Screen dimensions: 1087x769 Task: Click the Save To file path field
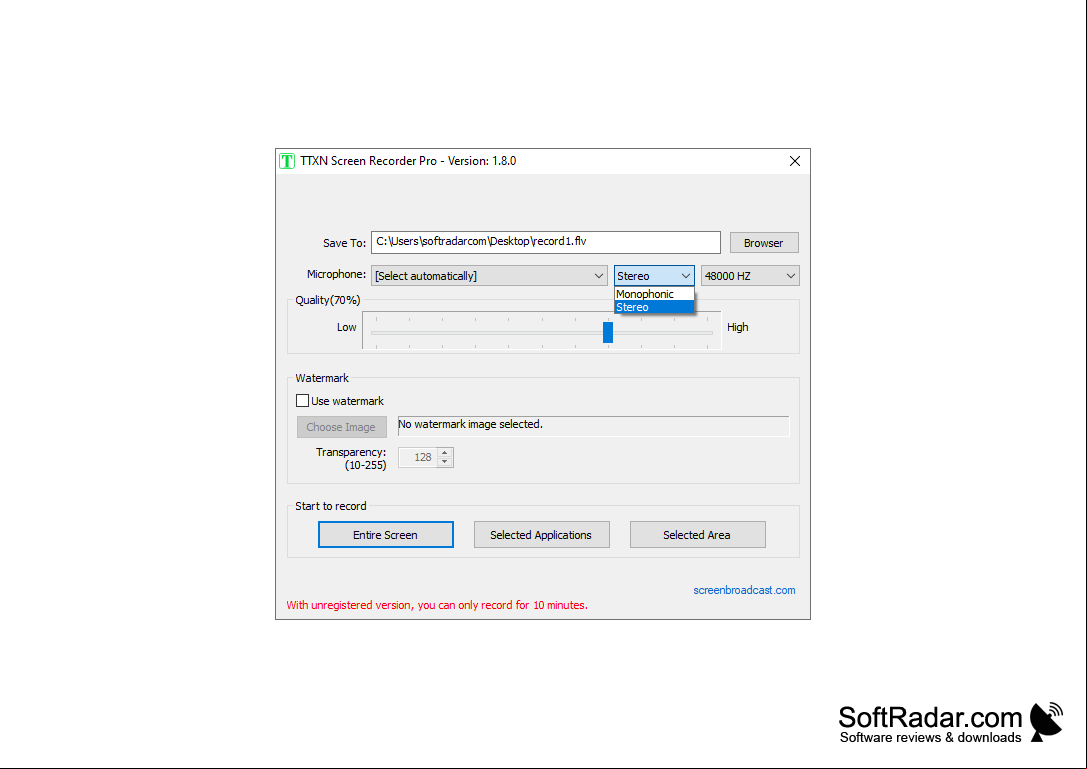coord(546,242)
